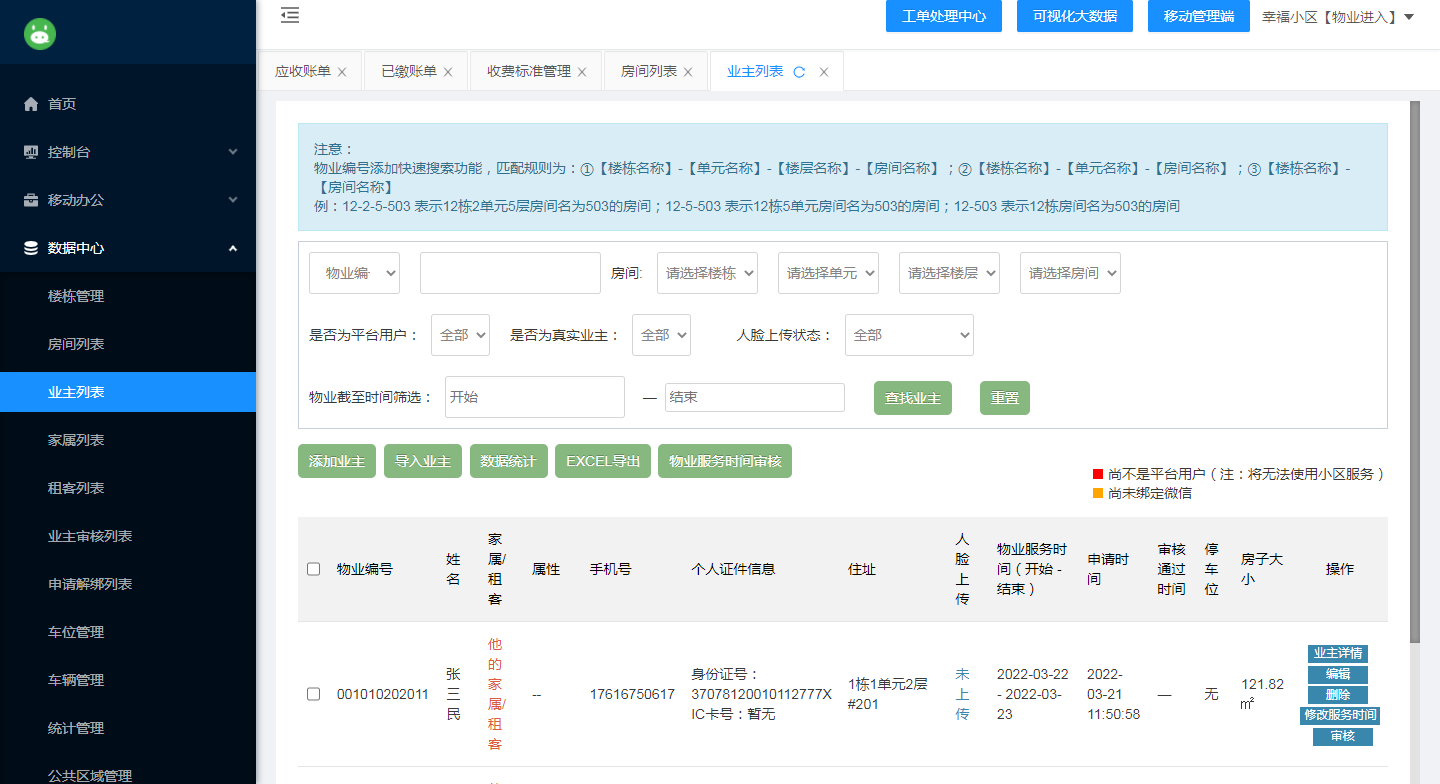Switch to the 房间列表 tab
The width and height of the screenshot is (1440, 784).
click(x=649, y=72)
